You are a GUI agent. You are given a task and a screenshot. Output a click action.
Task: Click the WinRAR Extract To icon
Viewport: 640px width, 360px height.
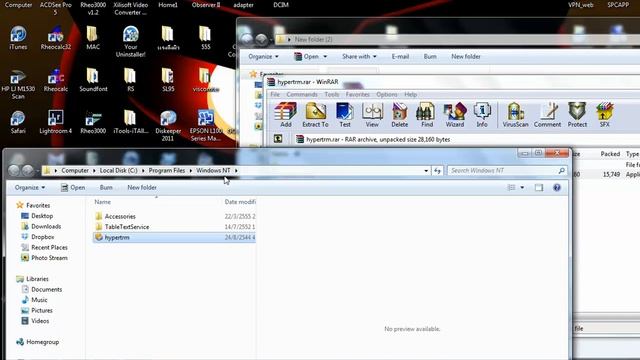[x=315, y=114]
